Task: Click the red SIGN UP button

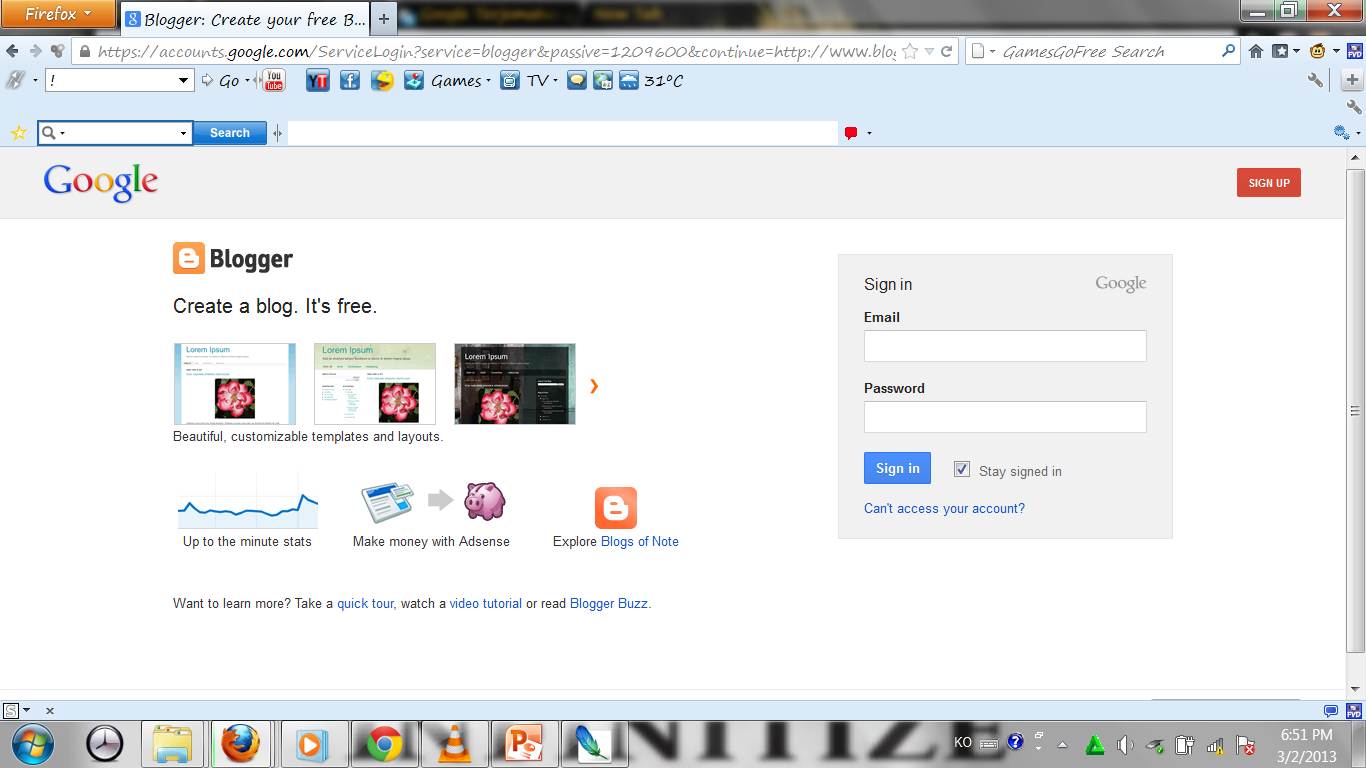Action: pyautogui.click(x=1268, y=182)
